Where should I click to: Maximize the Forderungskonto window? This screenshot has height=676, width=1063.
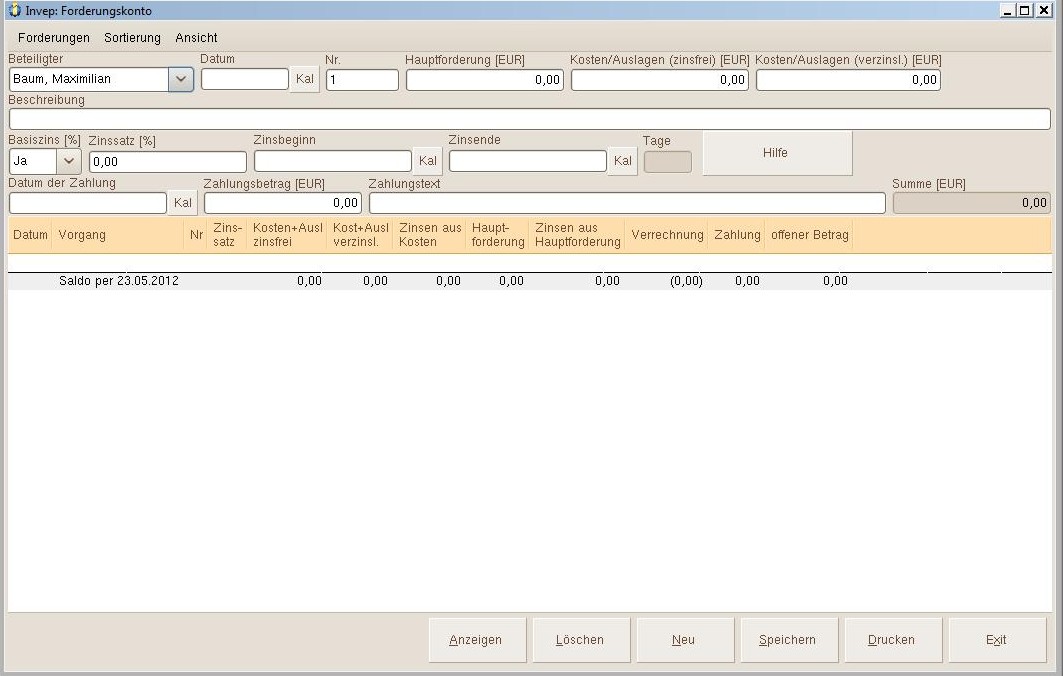(1025, 10)
